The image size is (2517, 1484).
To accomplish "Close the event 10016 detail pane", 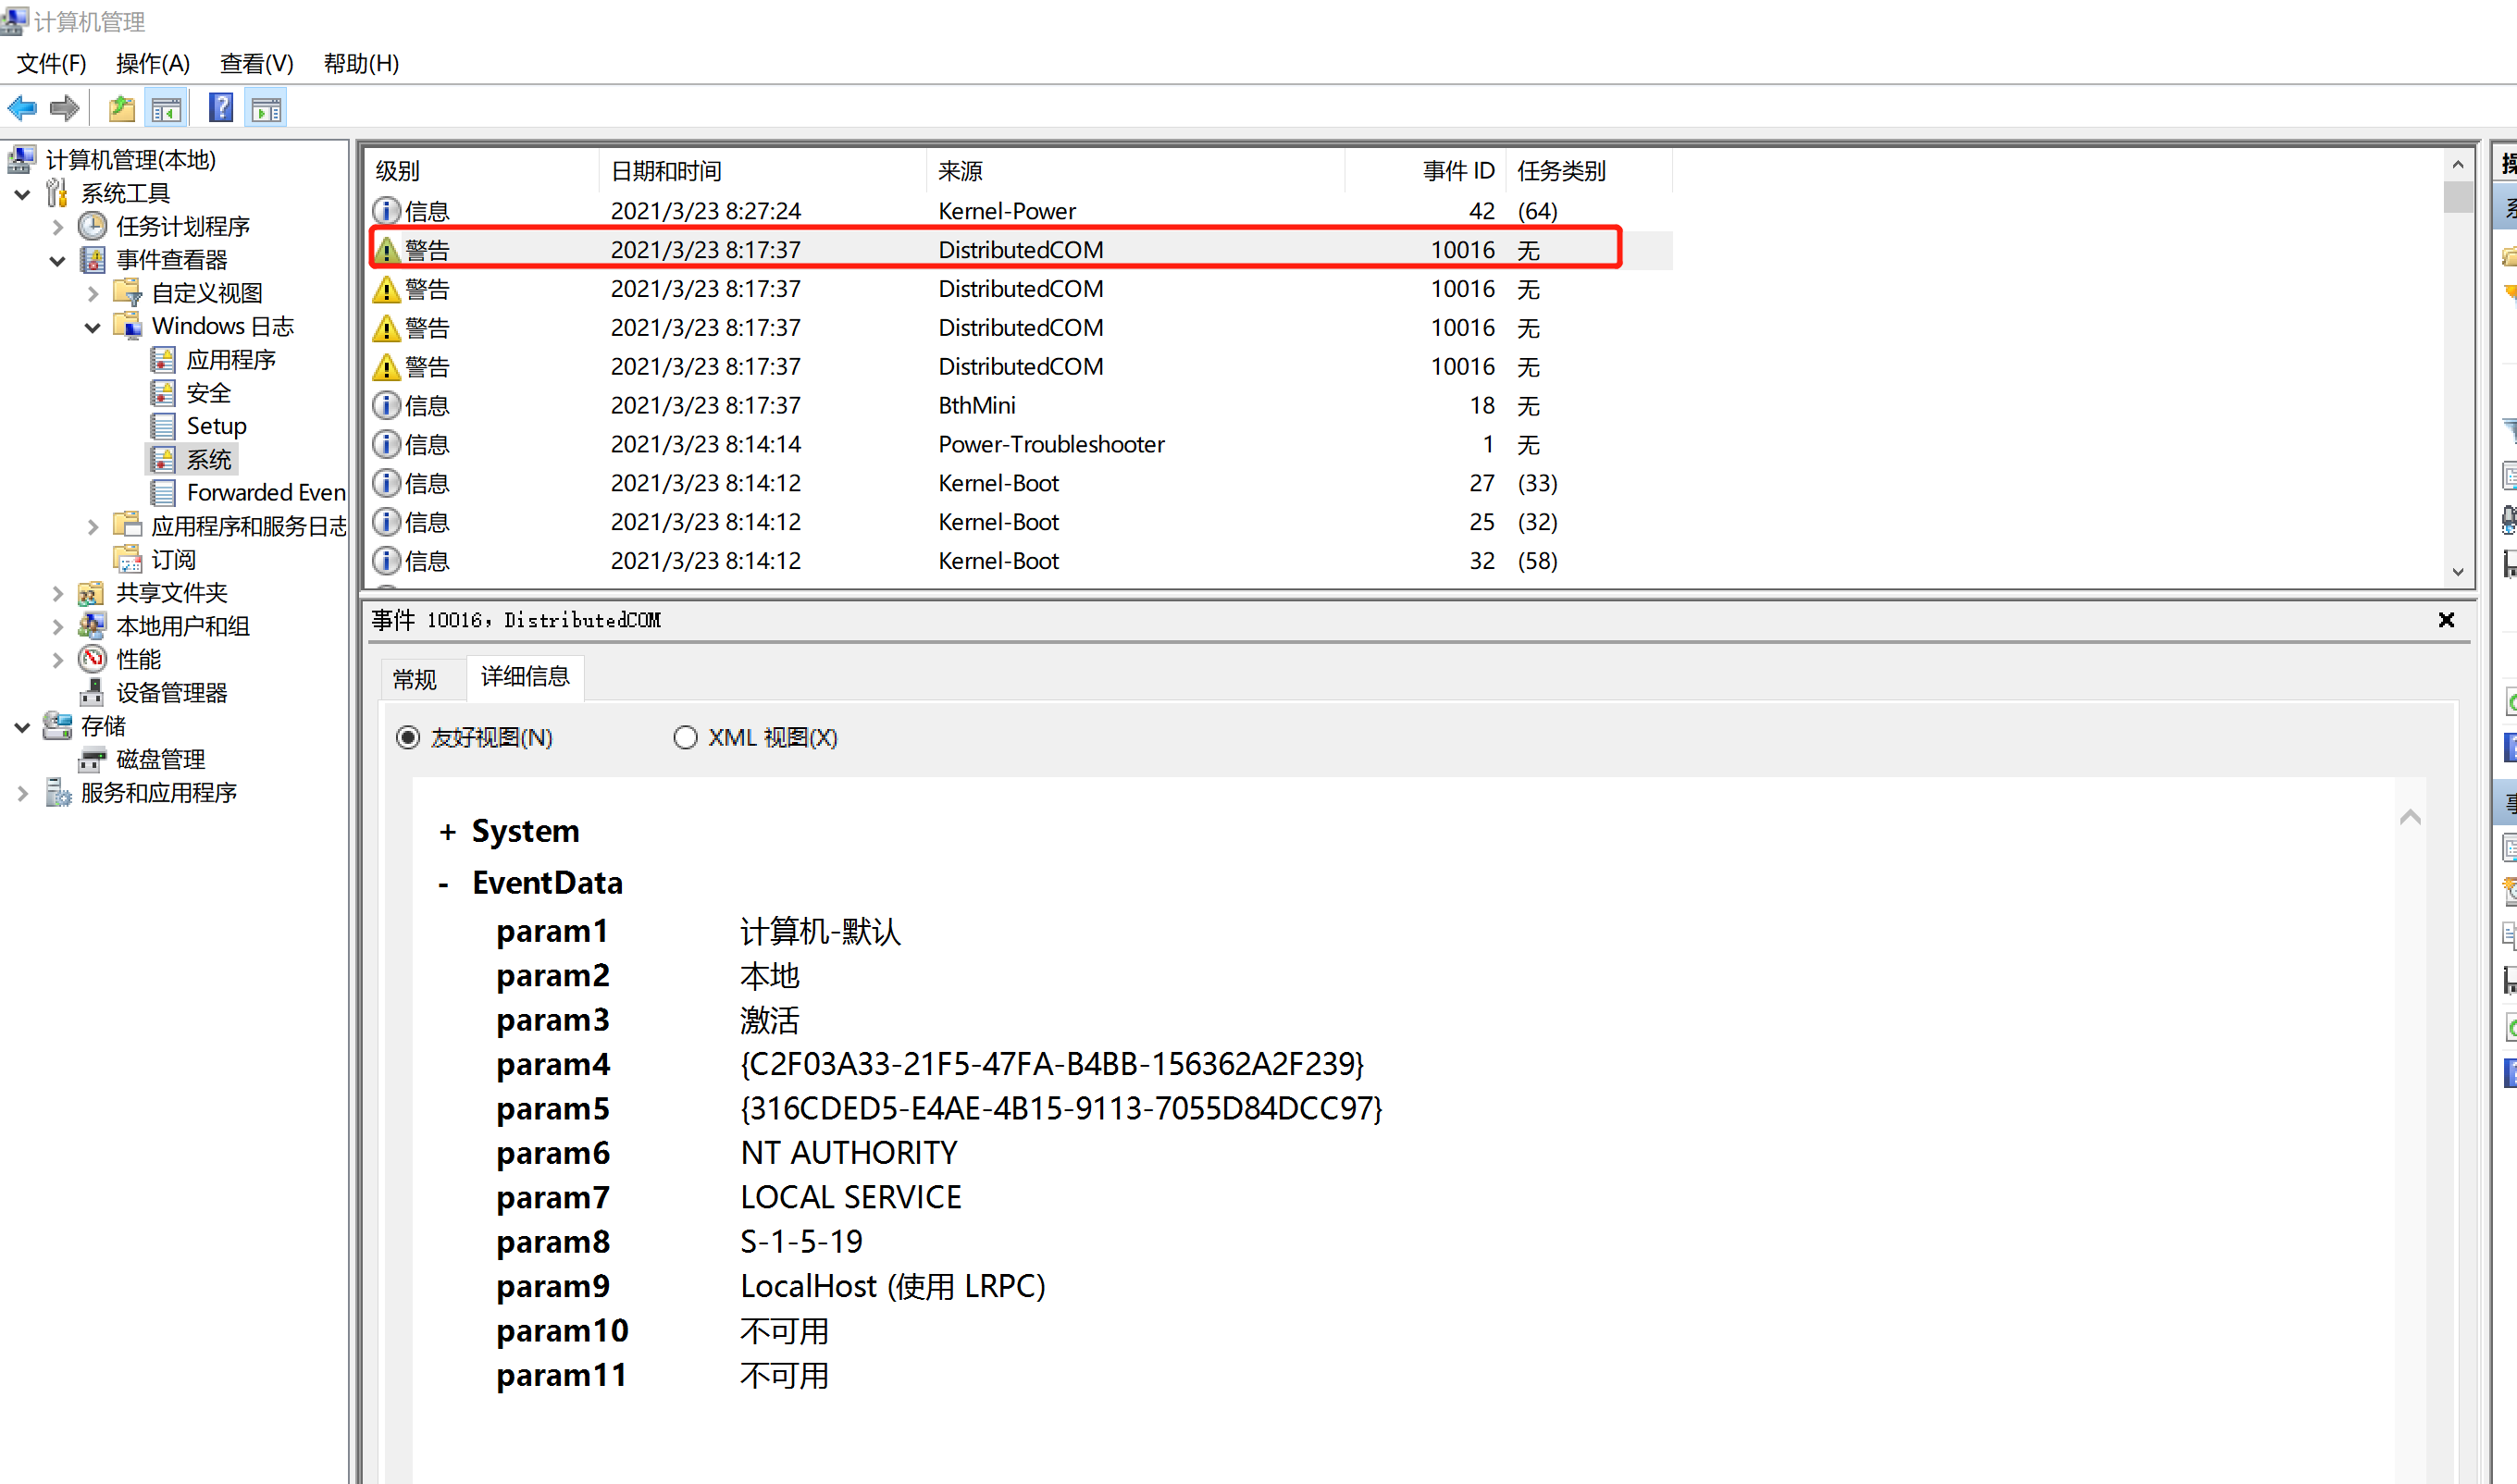I will [x=2446, y=620].
